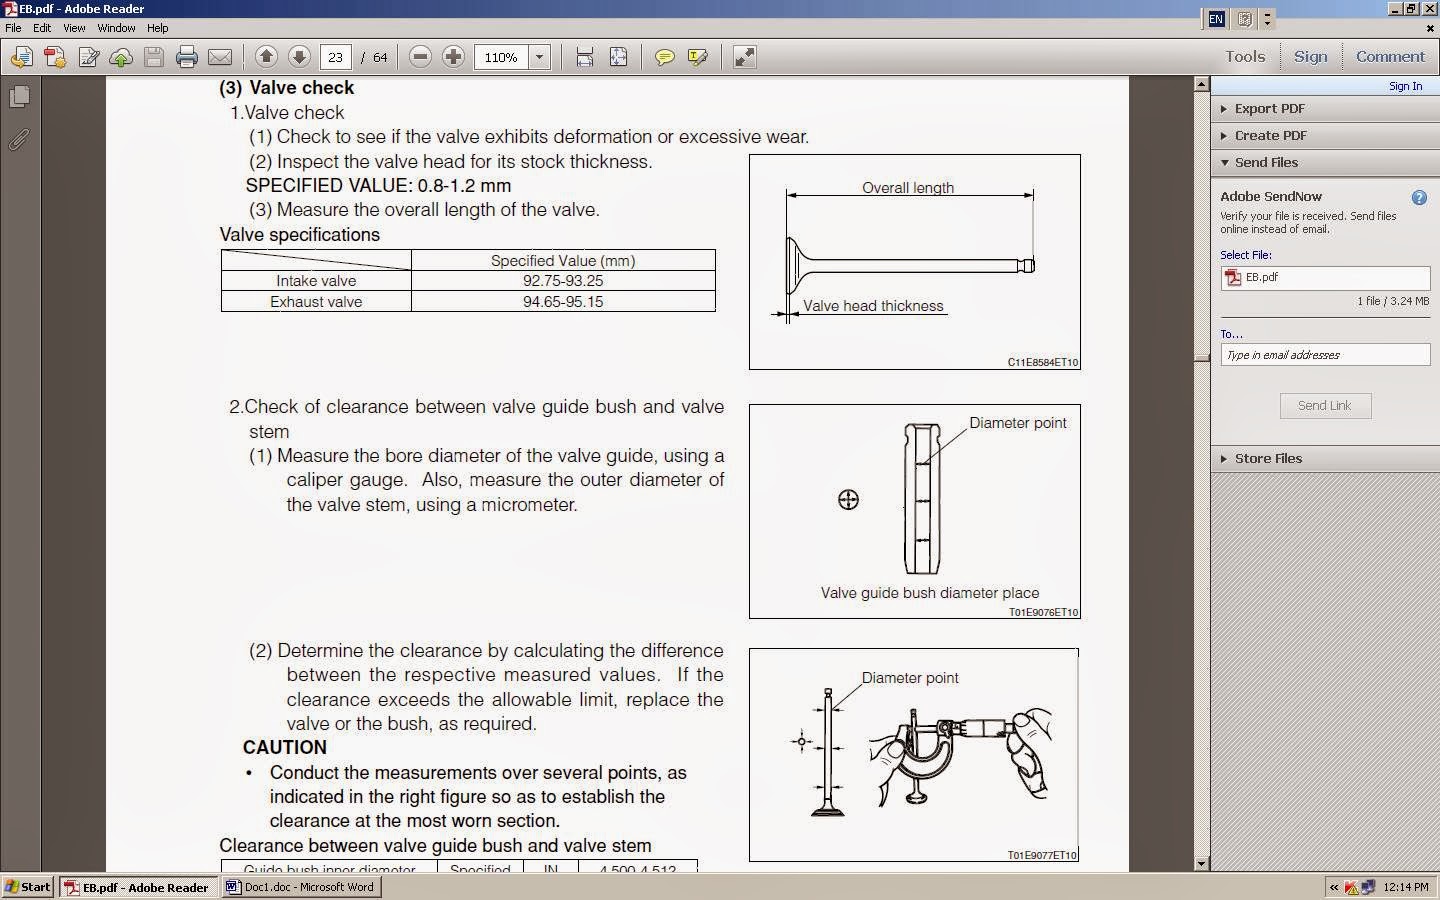Click the upload to cloud icon
Image resolution: width=1440 pixels, height=900 pixels.
121,57
